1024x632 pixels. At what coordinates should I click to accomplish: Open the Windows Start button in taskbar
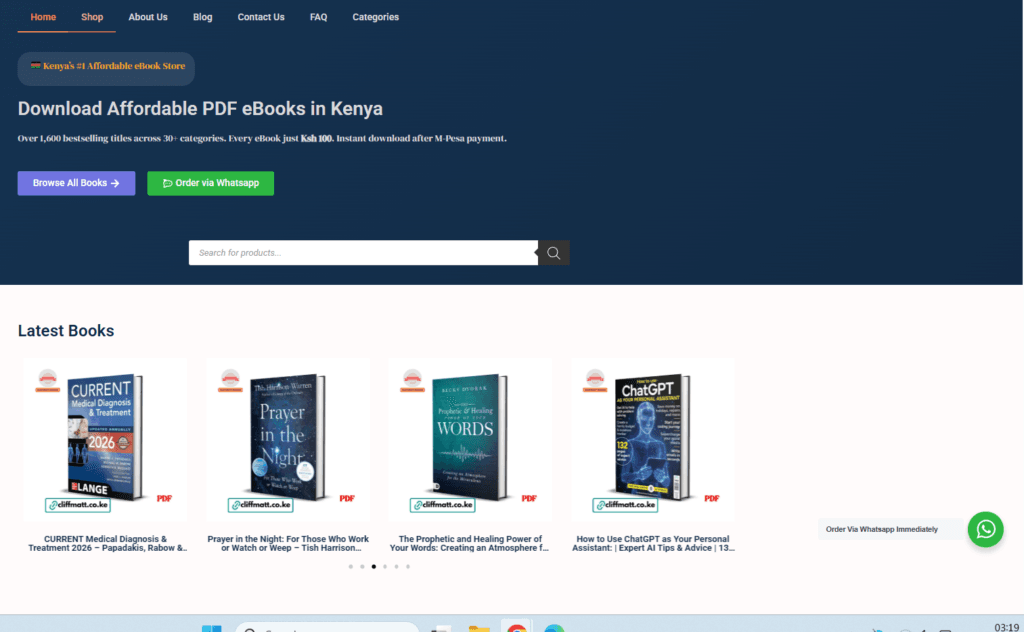(x=211, y=627)
